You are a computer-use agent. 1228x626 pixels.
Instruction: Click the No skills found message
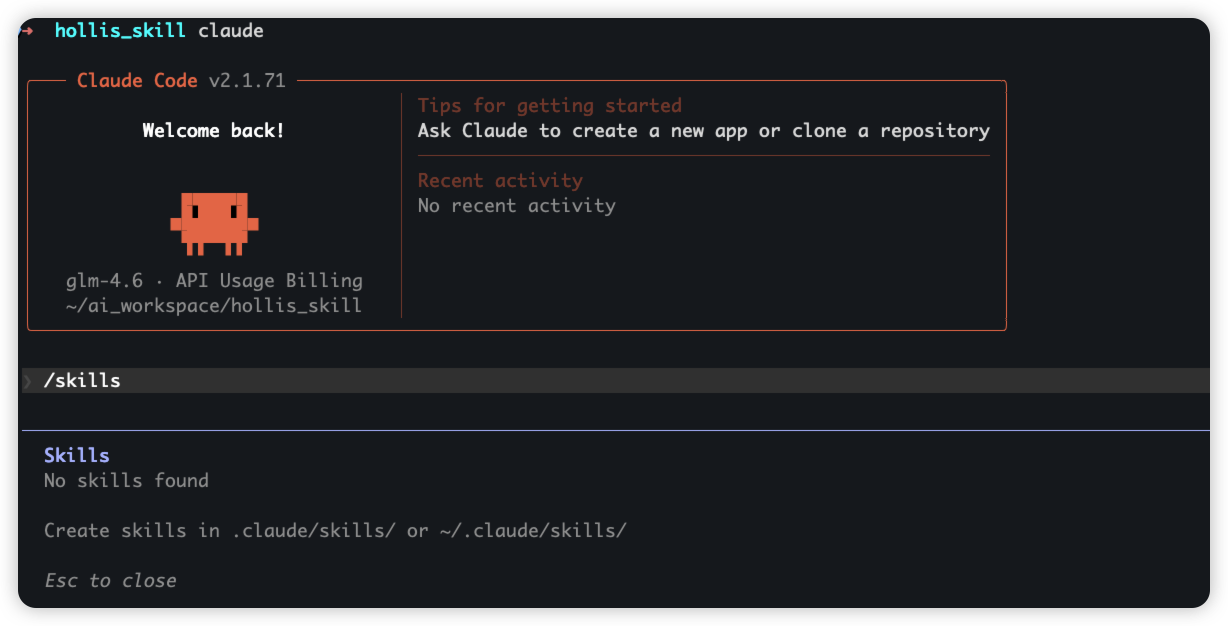click(x=126, y=481)
